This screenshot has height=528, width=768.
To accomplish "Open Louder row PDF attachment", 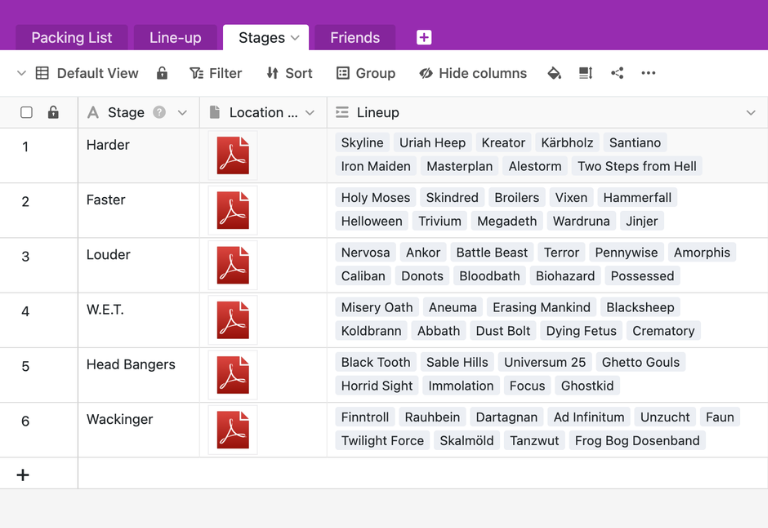I will click(x=233, y=265).
